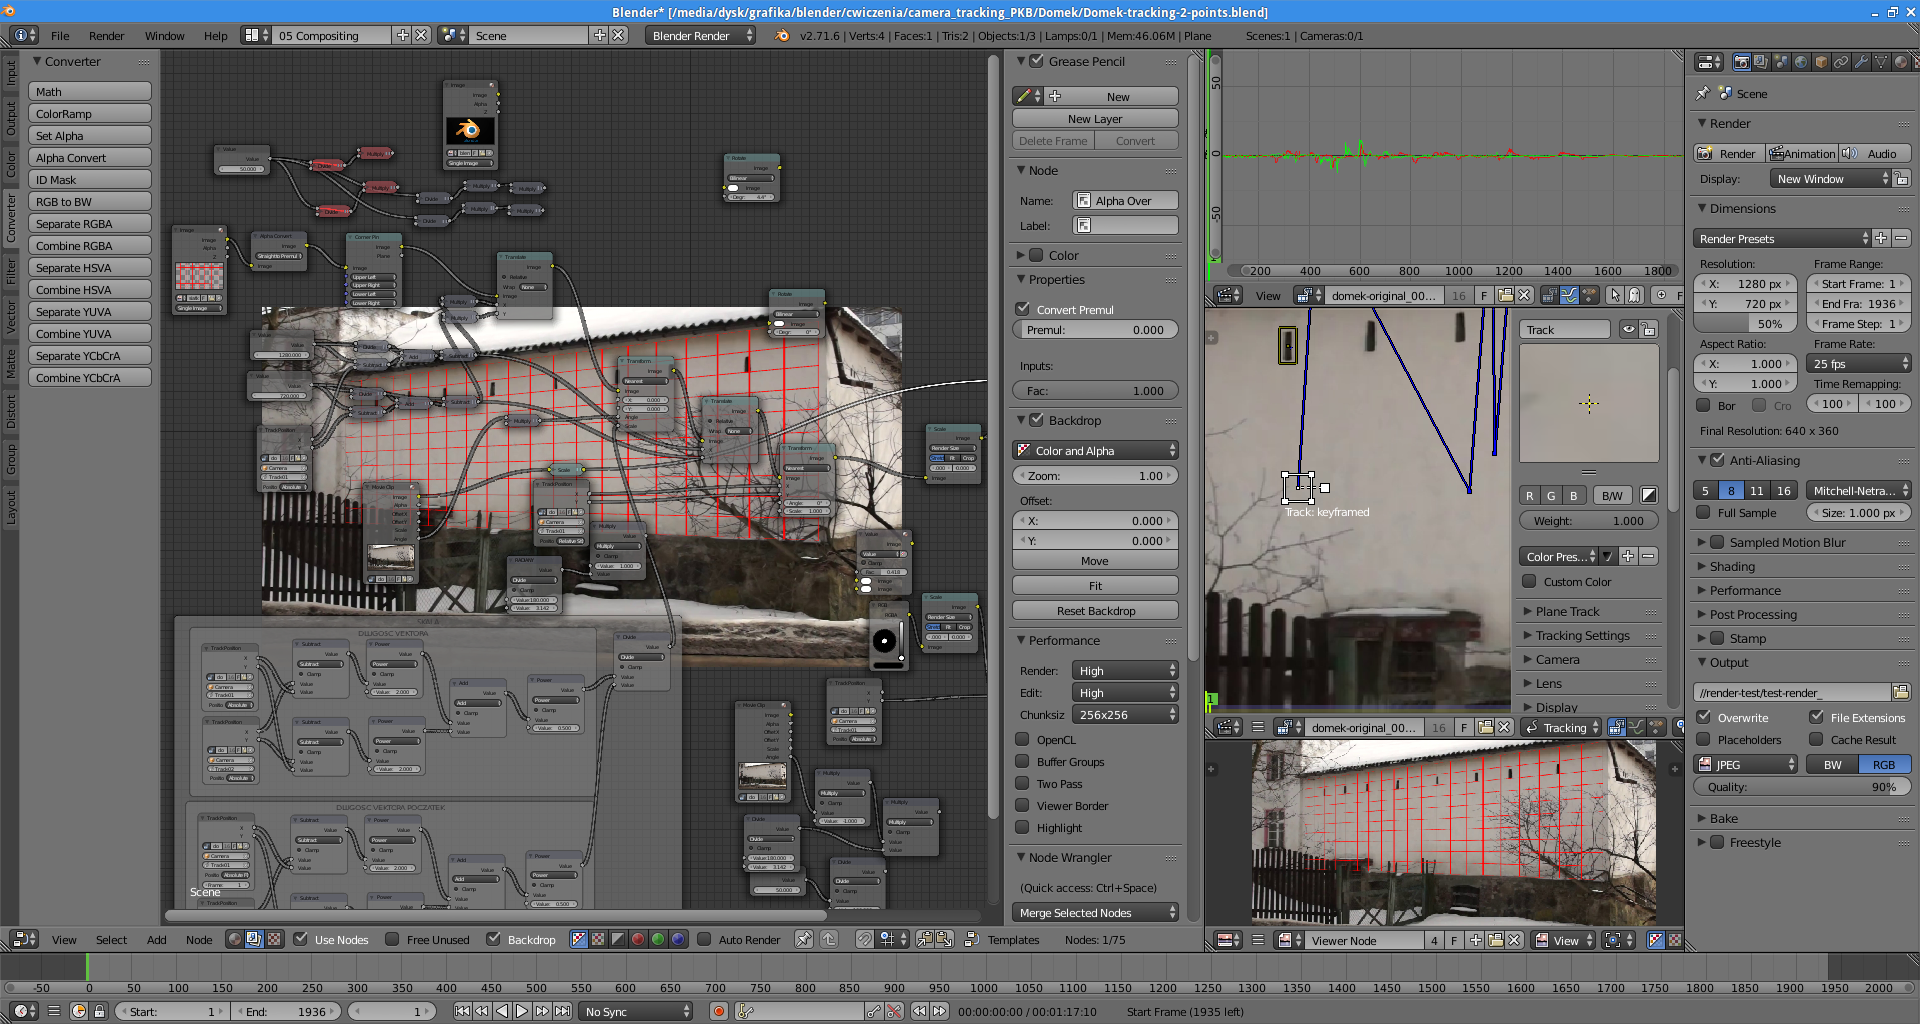This screenshot has width=1920, height=1024.
Task: Add the ColorRamp node
Action: (x=90, y=113)
